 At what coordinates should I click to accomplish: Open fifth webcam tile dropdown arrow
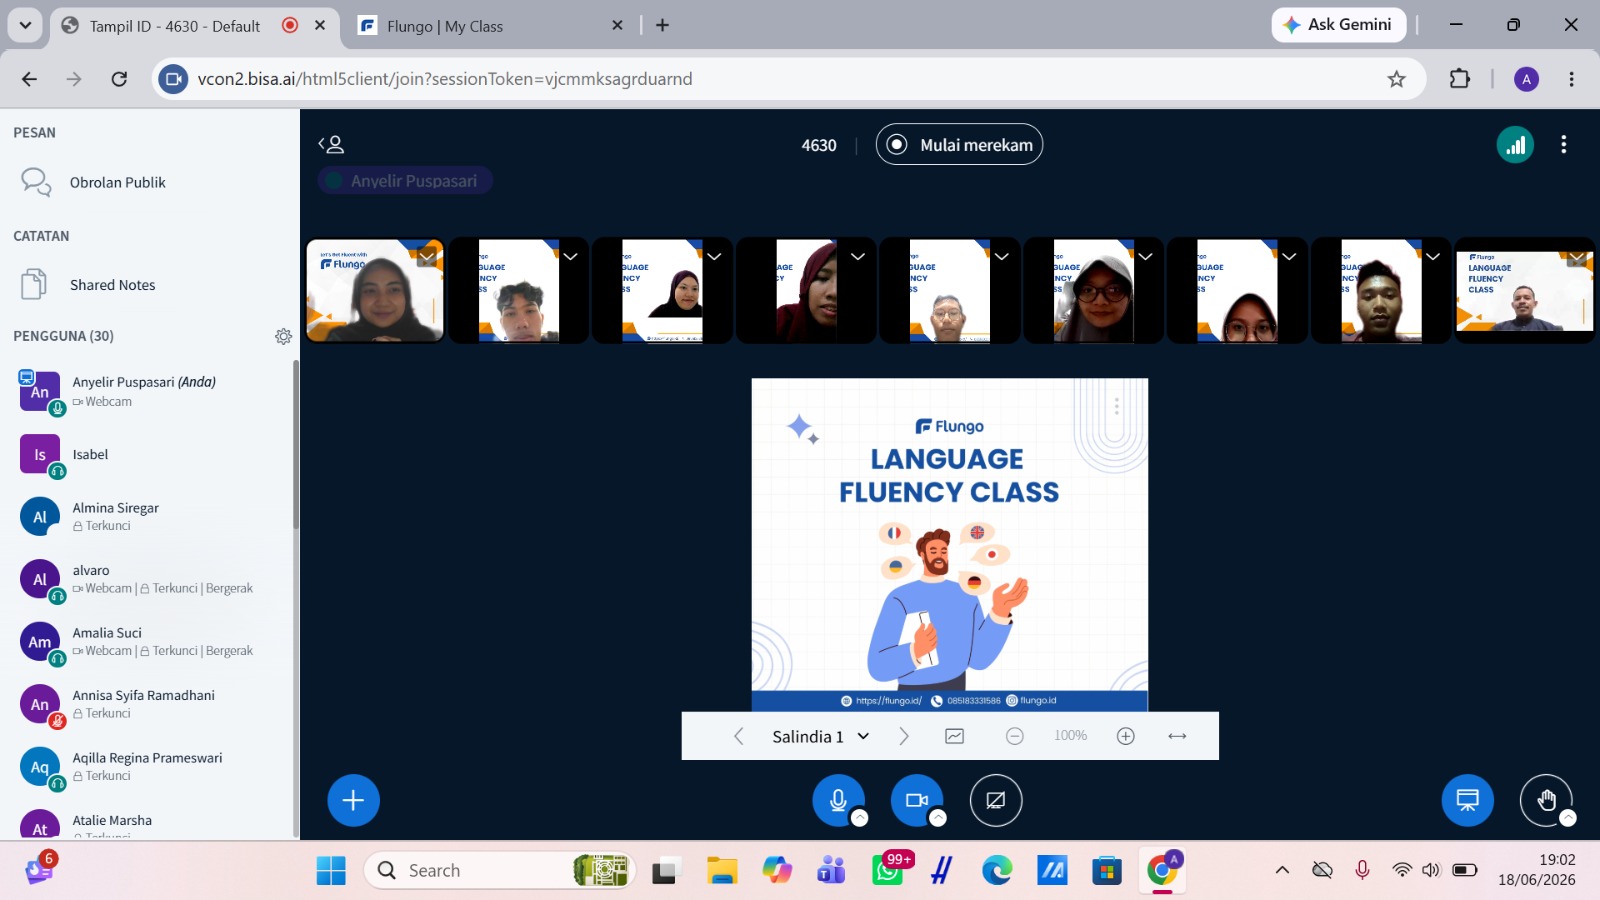coord(1001,257)
